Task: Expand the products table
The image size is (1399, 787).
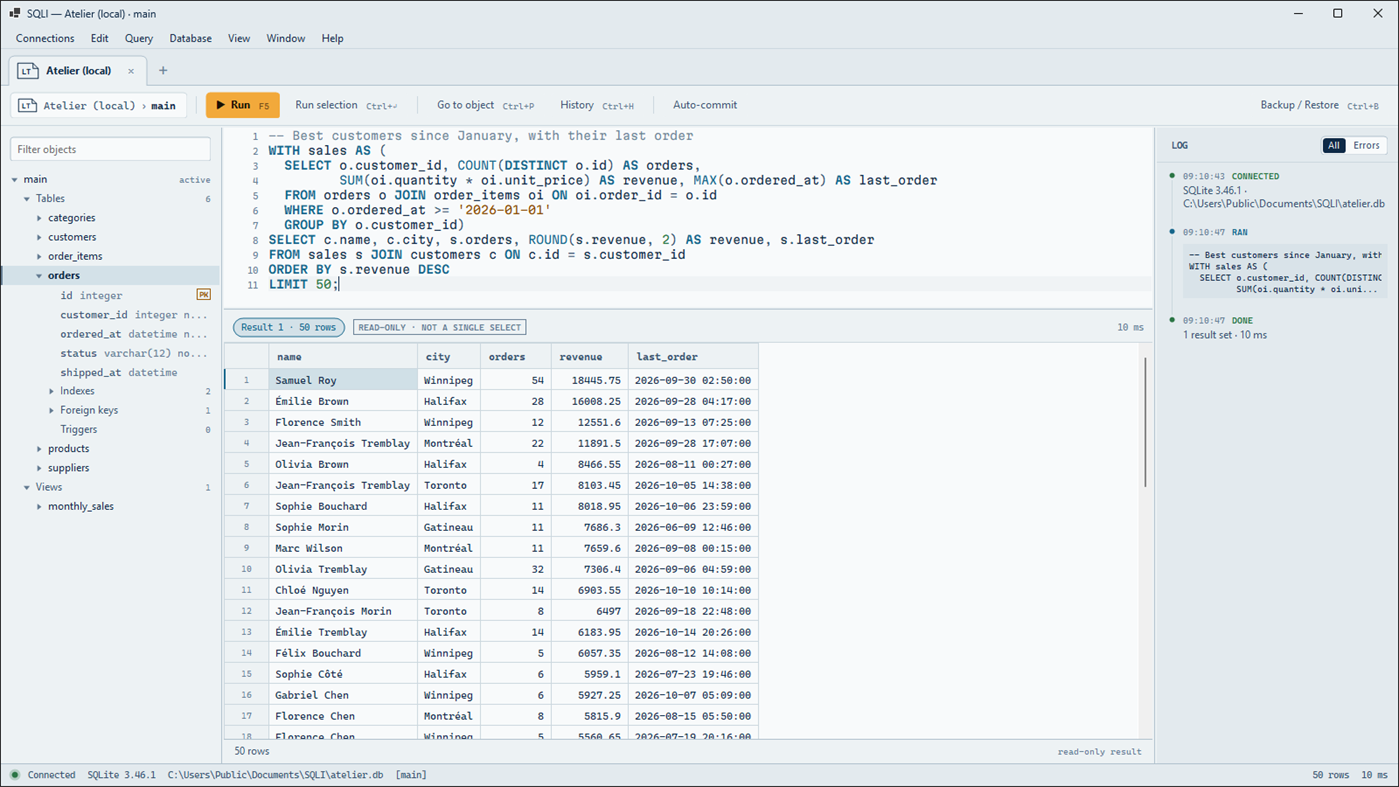Action: point(40,449)
